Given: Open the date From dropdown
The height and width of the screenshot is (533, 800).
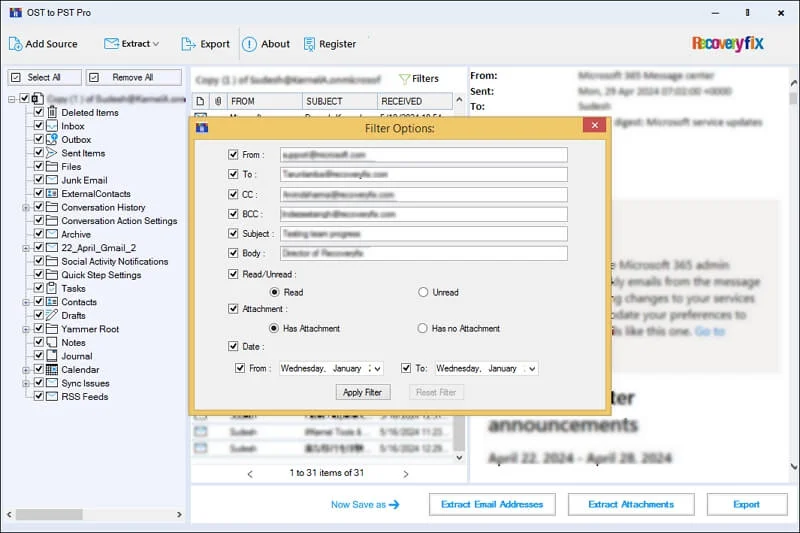Looking at the screenshot, I should (378, 368).
